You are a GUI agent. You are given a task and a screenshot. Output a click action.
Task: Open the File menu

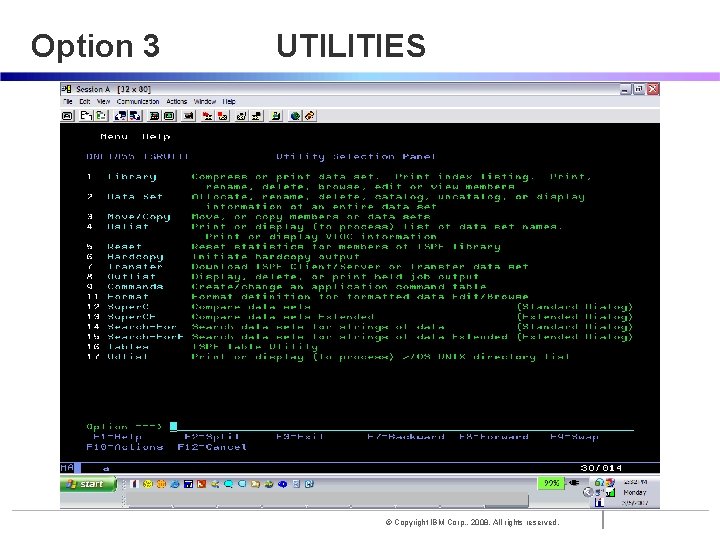coord(68,101)
